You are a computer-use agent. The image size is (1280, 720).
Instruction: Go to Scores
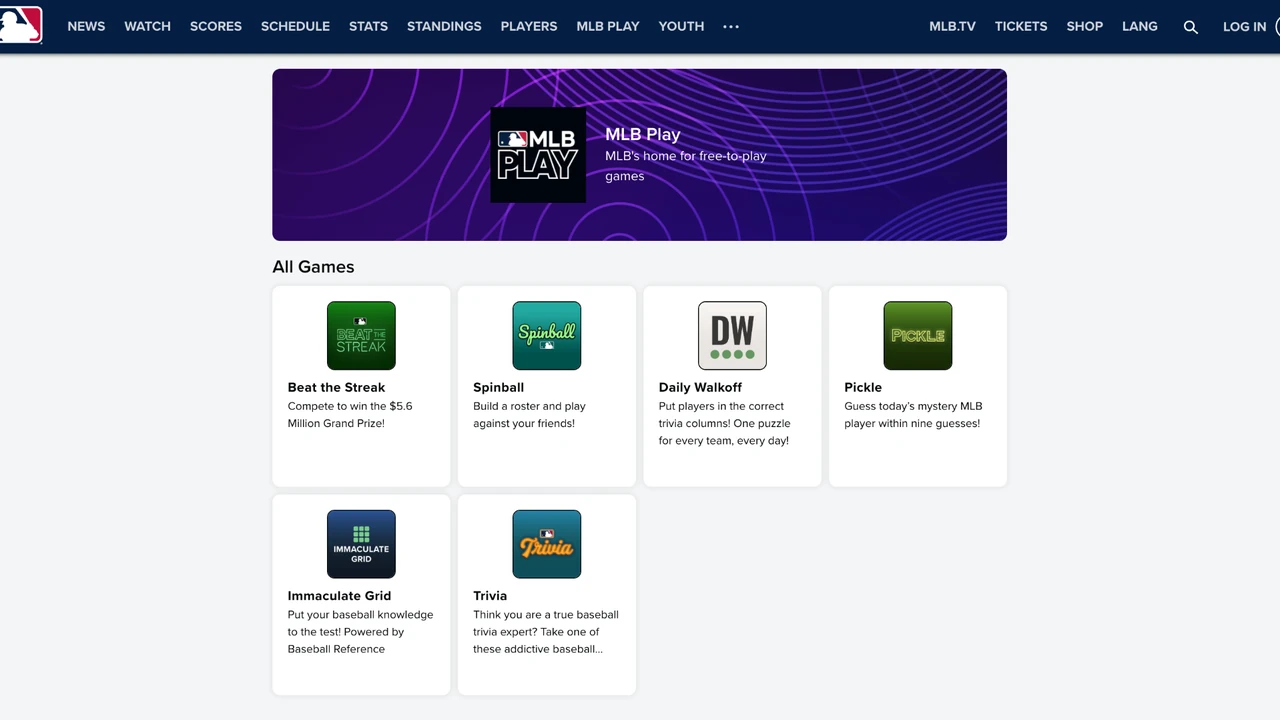click(216, 26)
